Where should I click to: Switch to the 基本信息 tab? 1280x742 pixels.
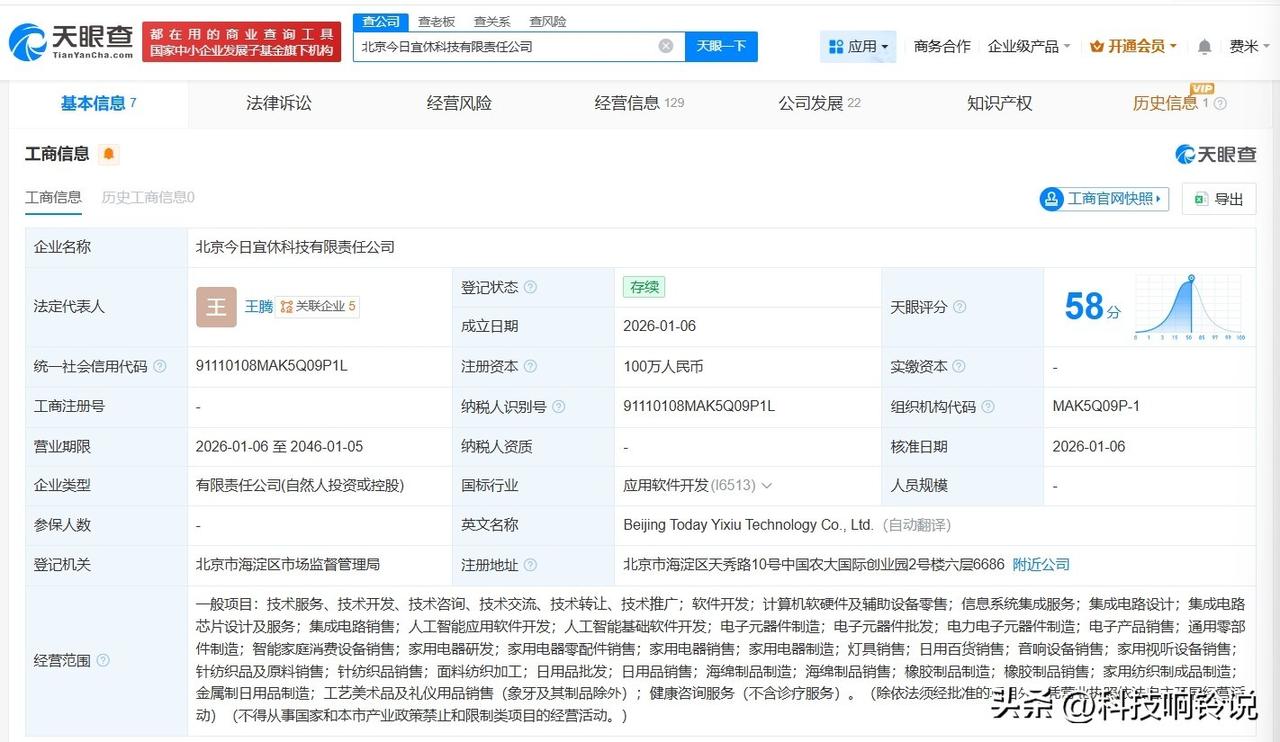click(x=98, y=103)
